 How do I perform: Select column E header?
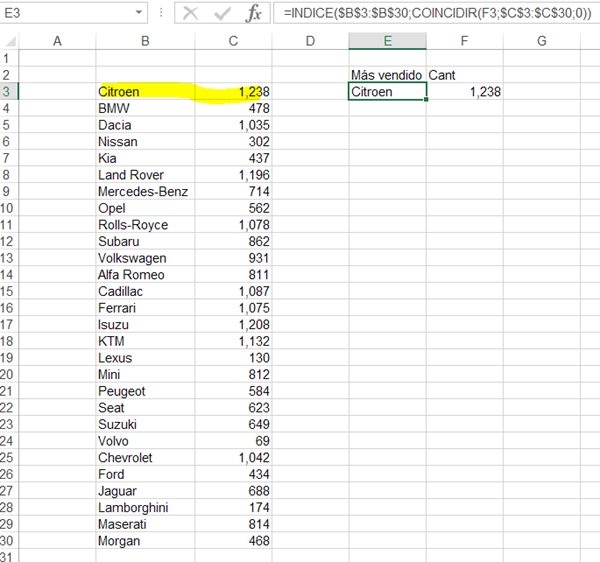click(388, 41)
